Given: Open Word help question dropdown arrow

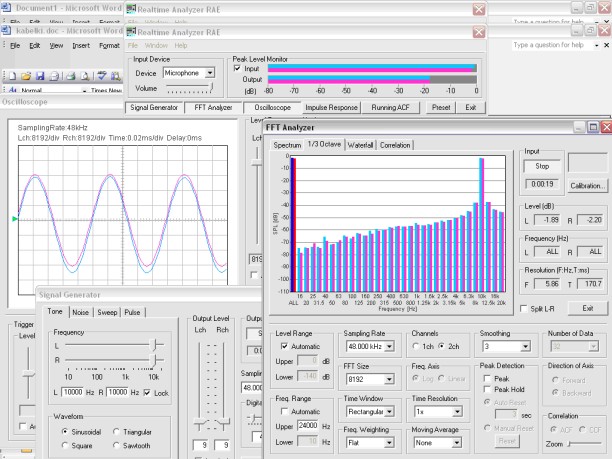Looking at the screenshot, I should [597, 45].
